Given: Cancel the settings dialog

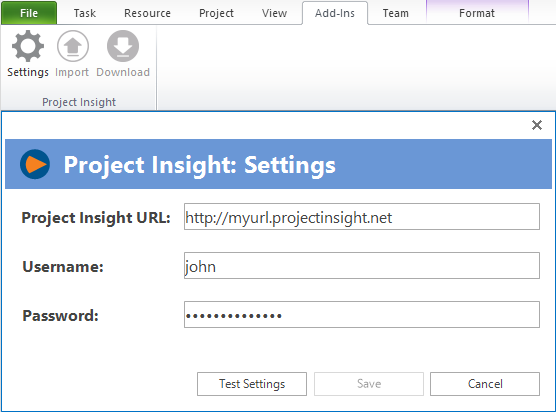Looking at the screenshot, I should coord(485,384).
